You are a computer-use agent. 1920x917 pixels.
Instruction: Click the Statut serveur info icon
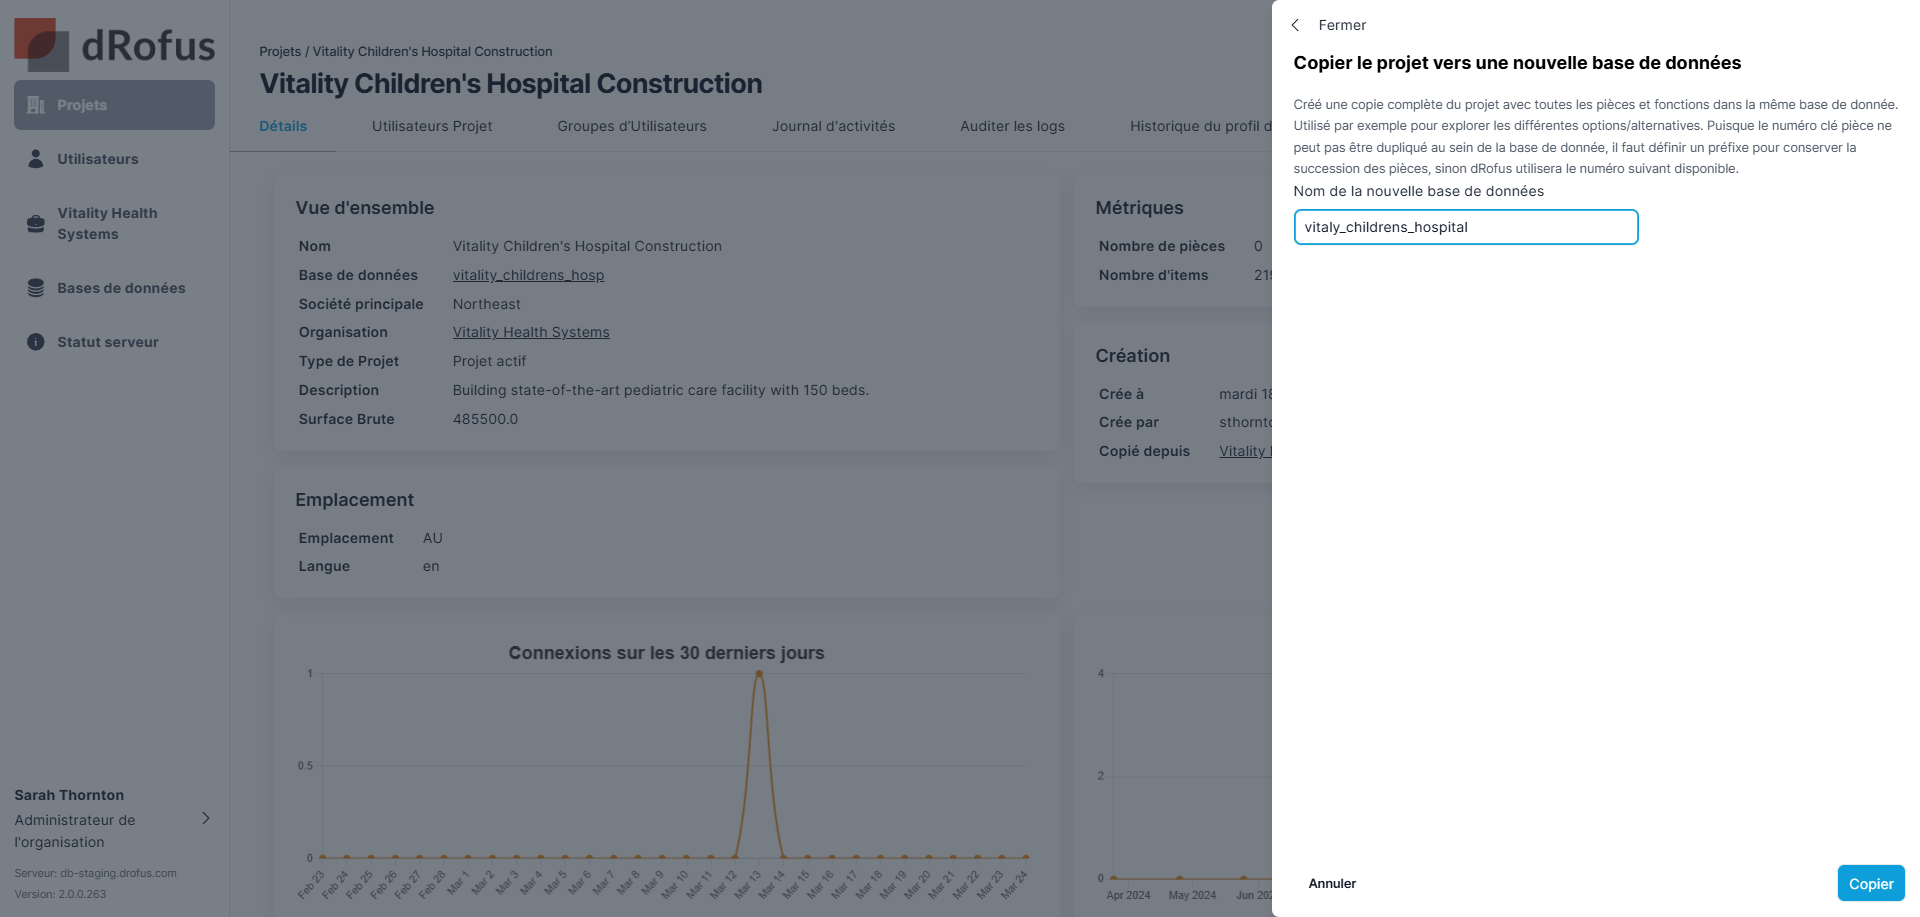[36, 342]
